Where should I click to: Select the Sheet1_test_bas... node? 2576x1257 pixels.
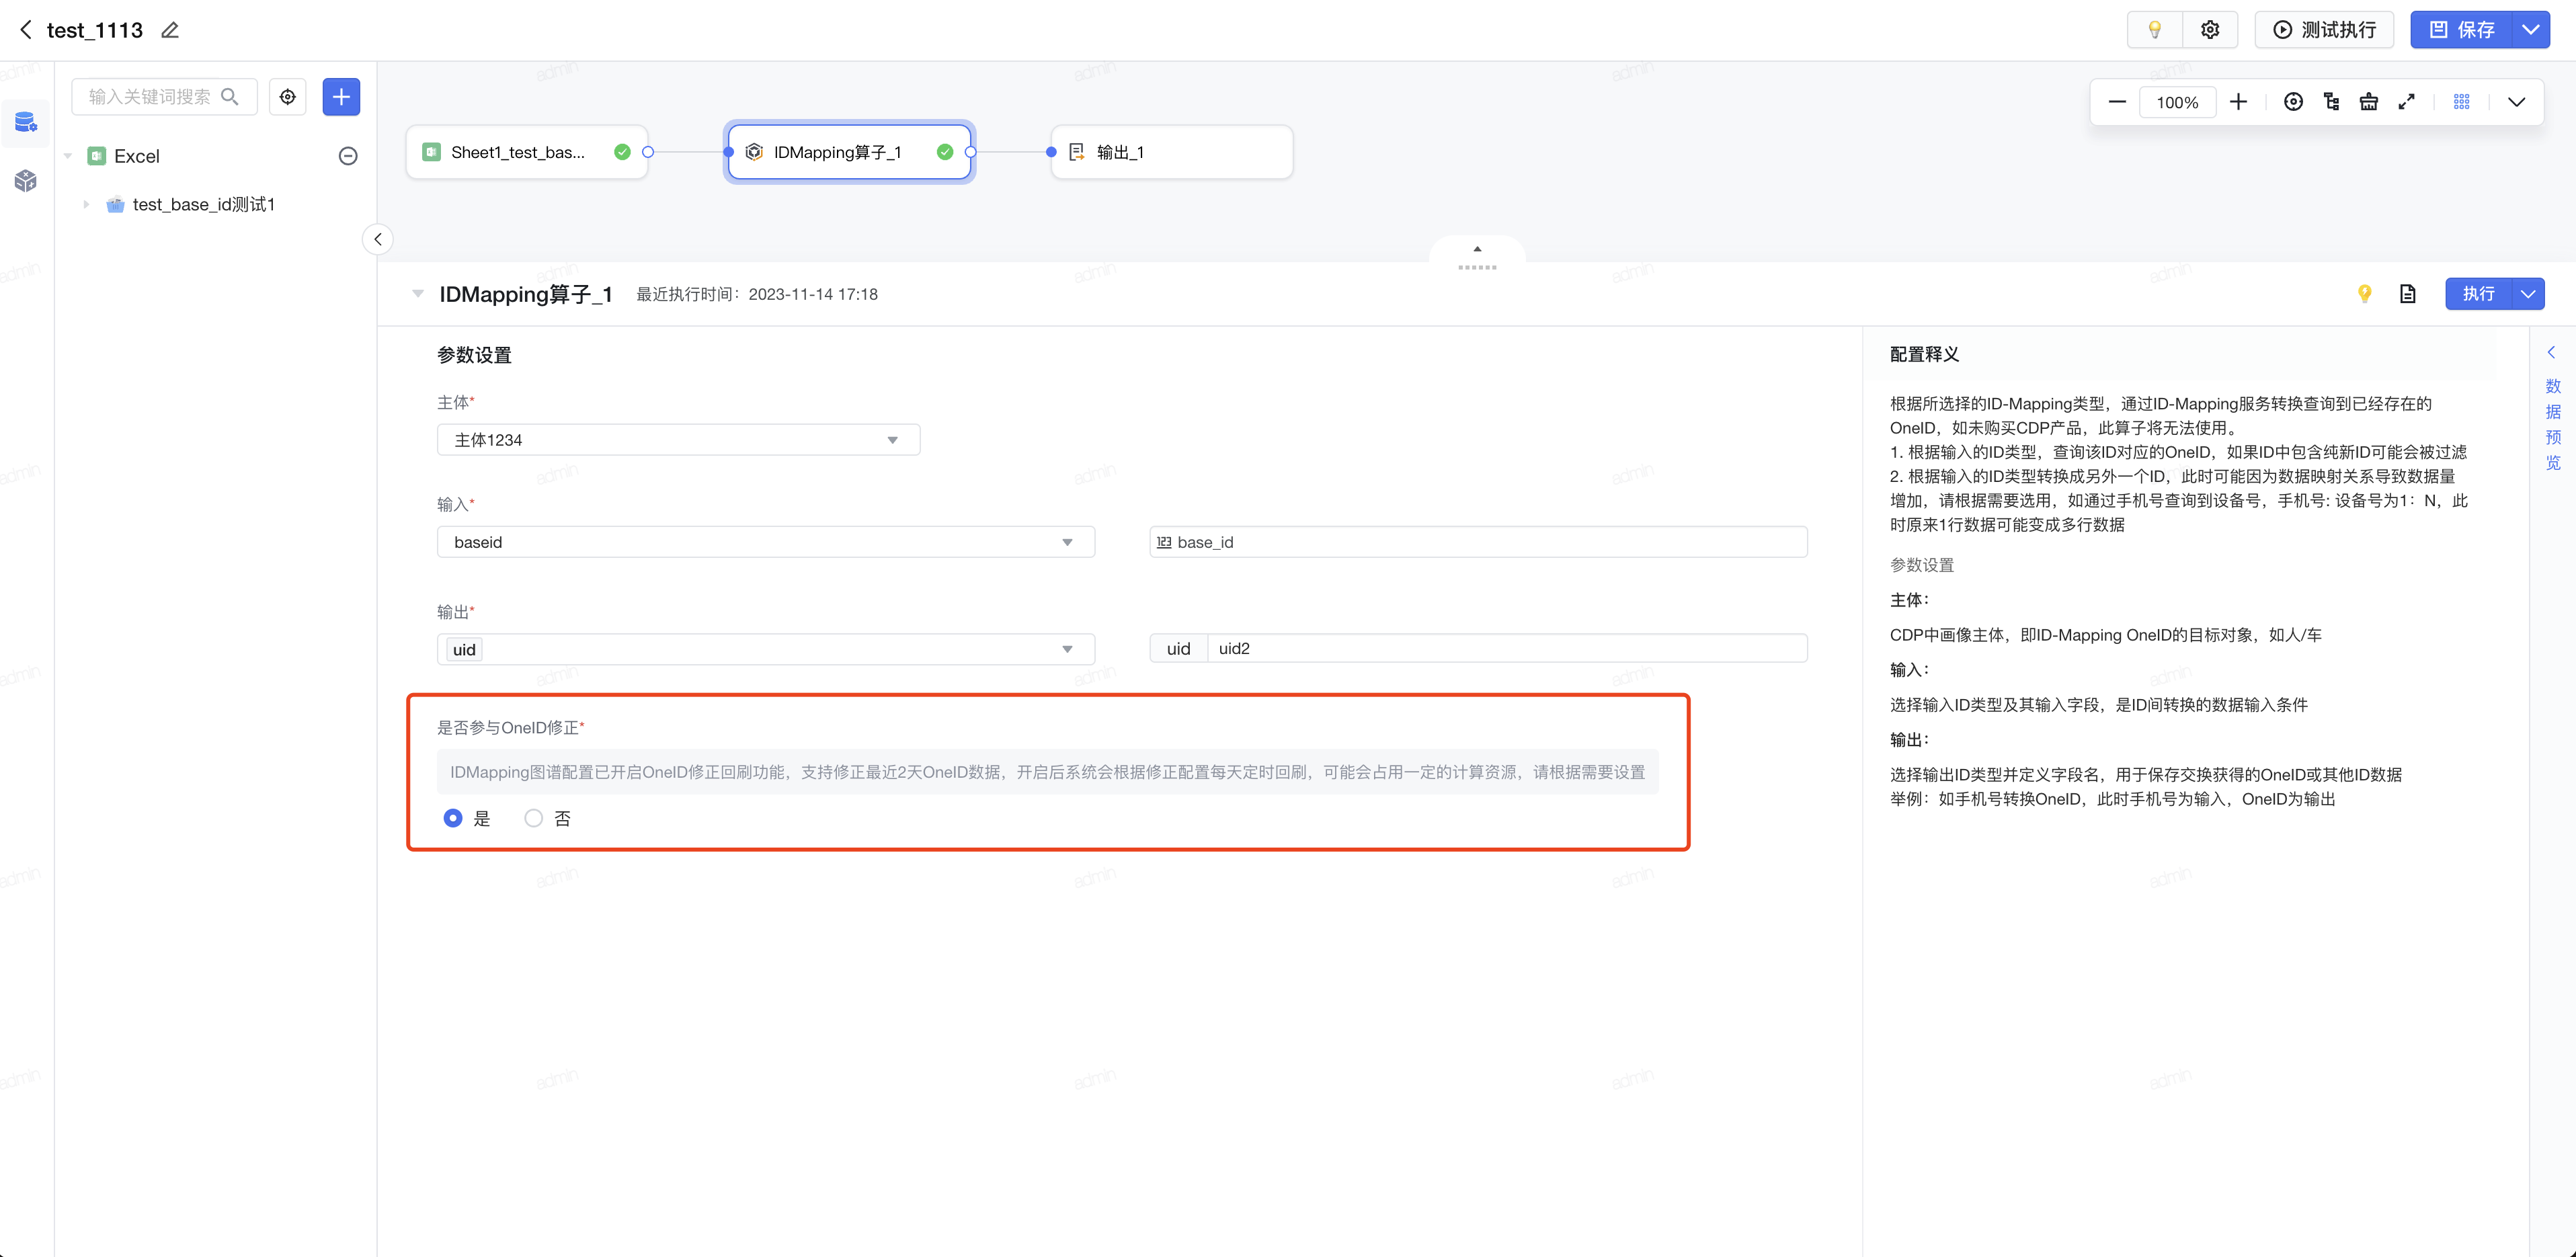coord(527,152)
